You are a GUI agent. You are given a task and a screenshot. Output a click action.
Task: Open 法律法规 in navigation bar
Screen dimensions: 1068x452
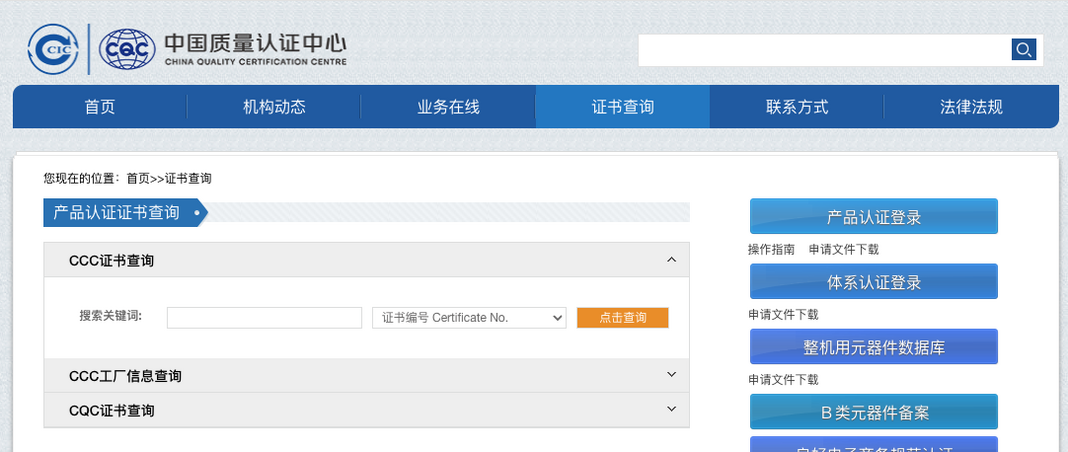click(971, 107)
